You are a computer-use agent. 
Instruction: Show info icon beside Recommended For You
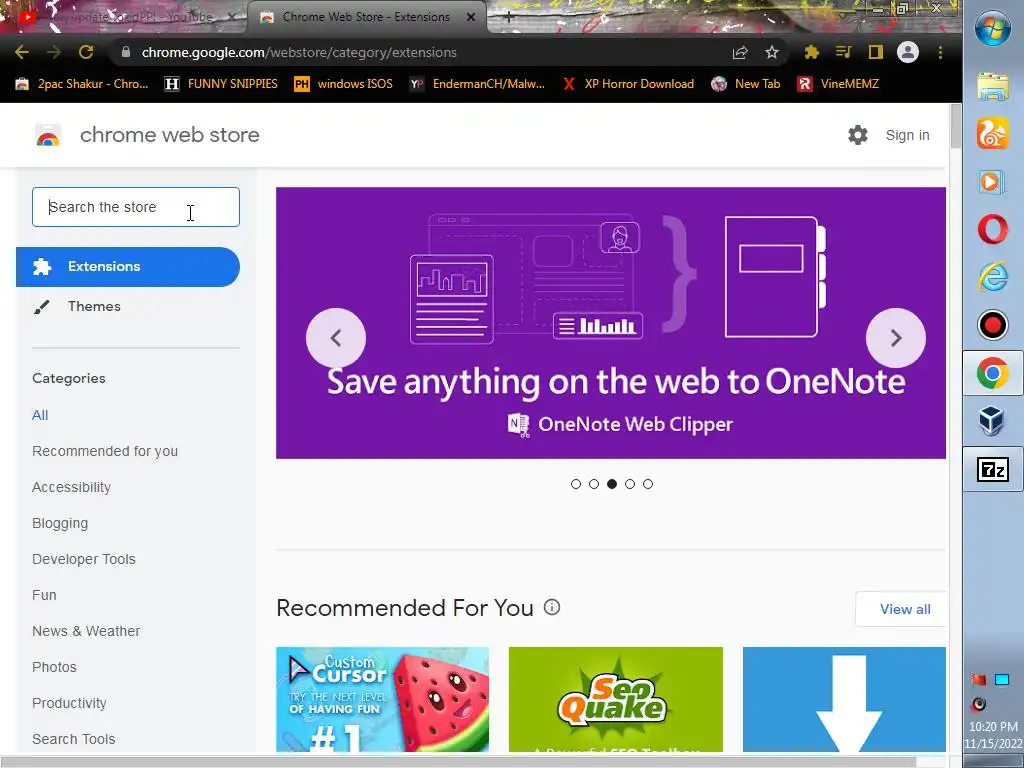(x=552, y=607)
